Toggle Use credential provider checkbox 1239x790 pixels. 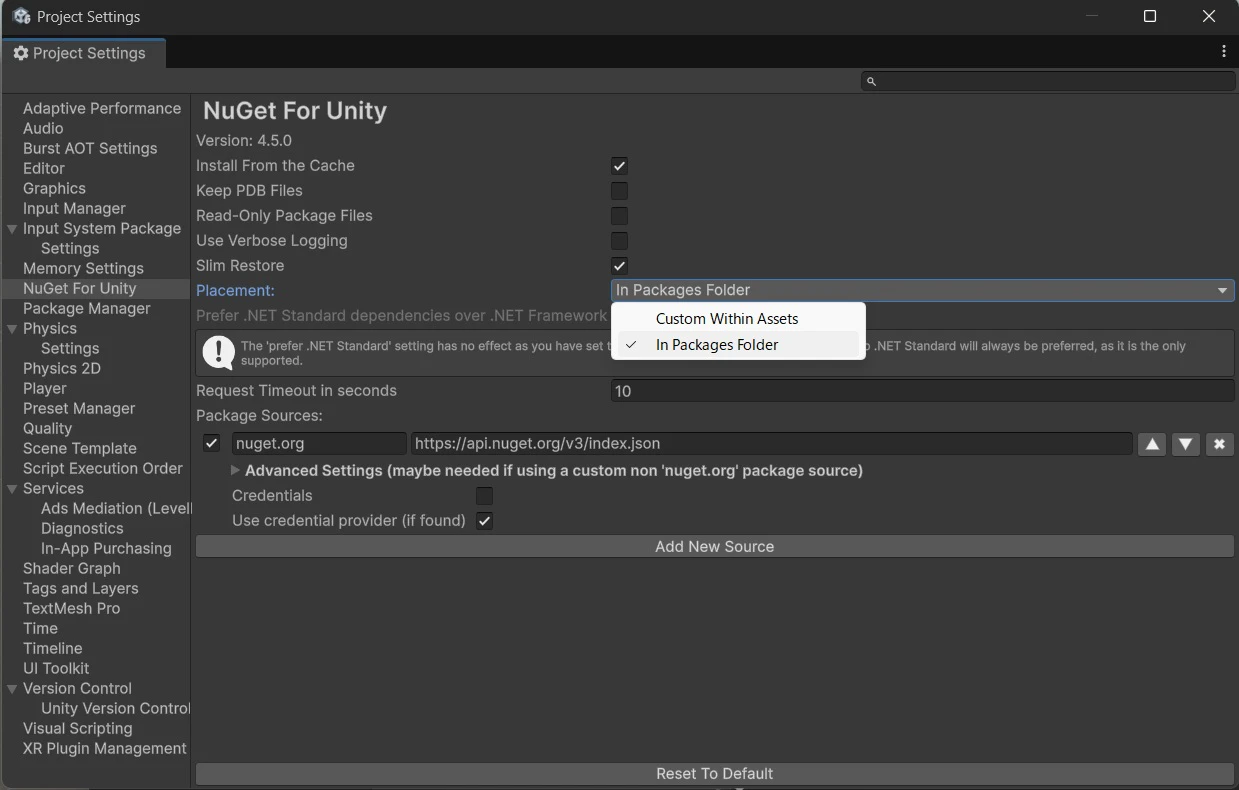484,521
